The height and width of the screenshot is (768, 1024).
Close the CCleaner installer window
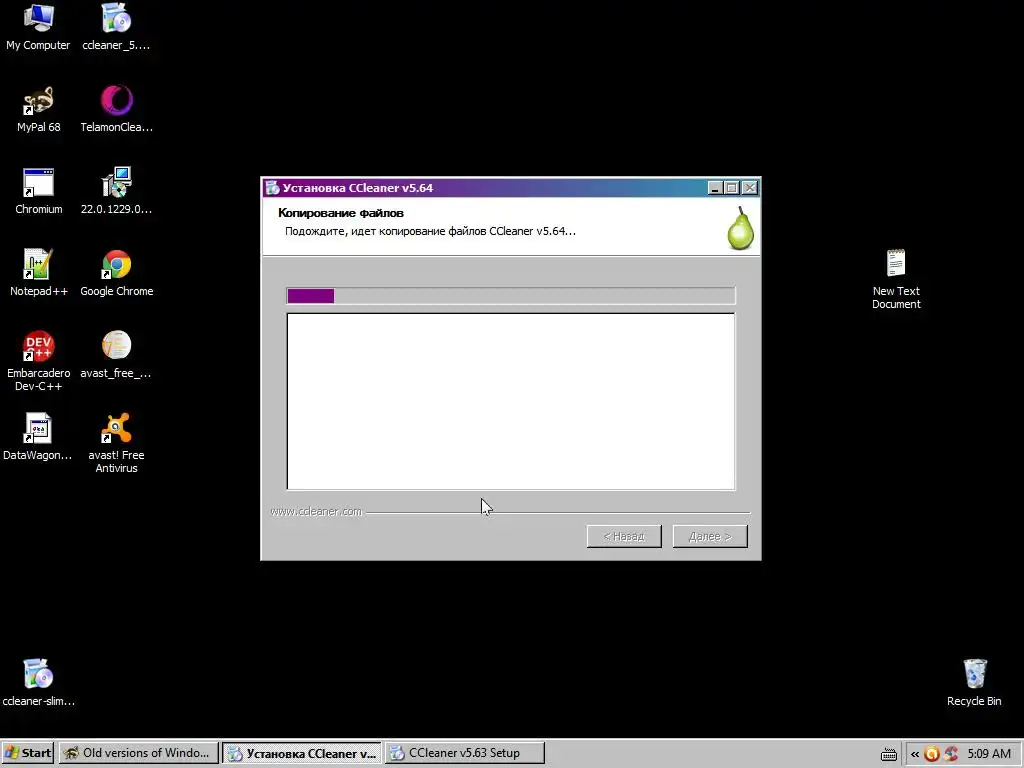750,188
